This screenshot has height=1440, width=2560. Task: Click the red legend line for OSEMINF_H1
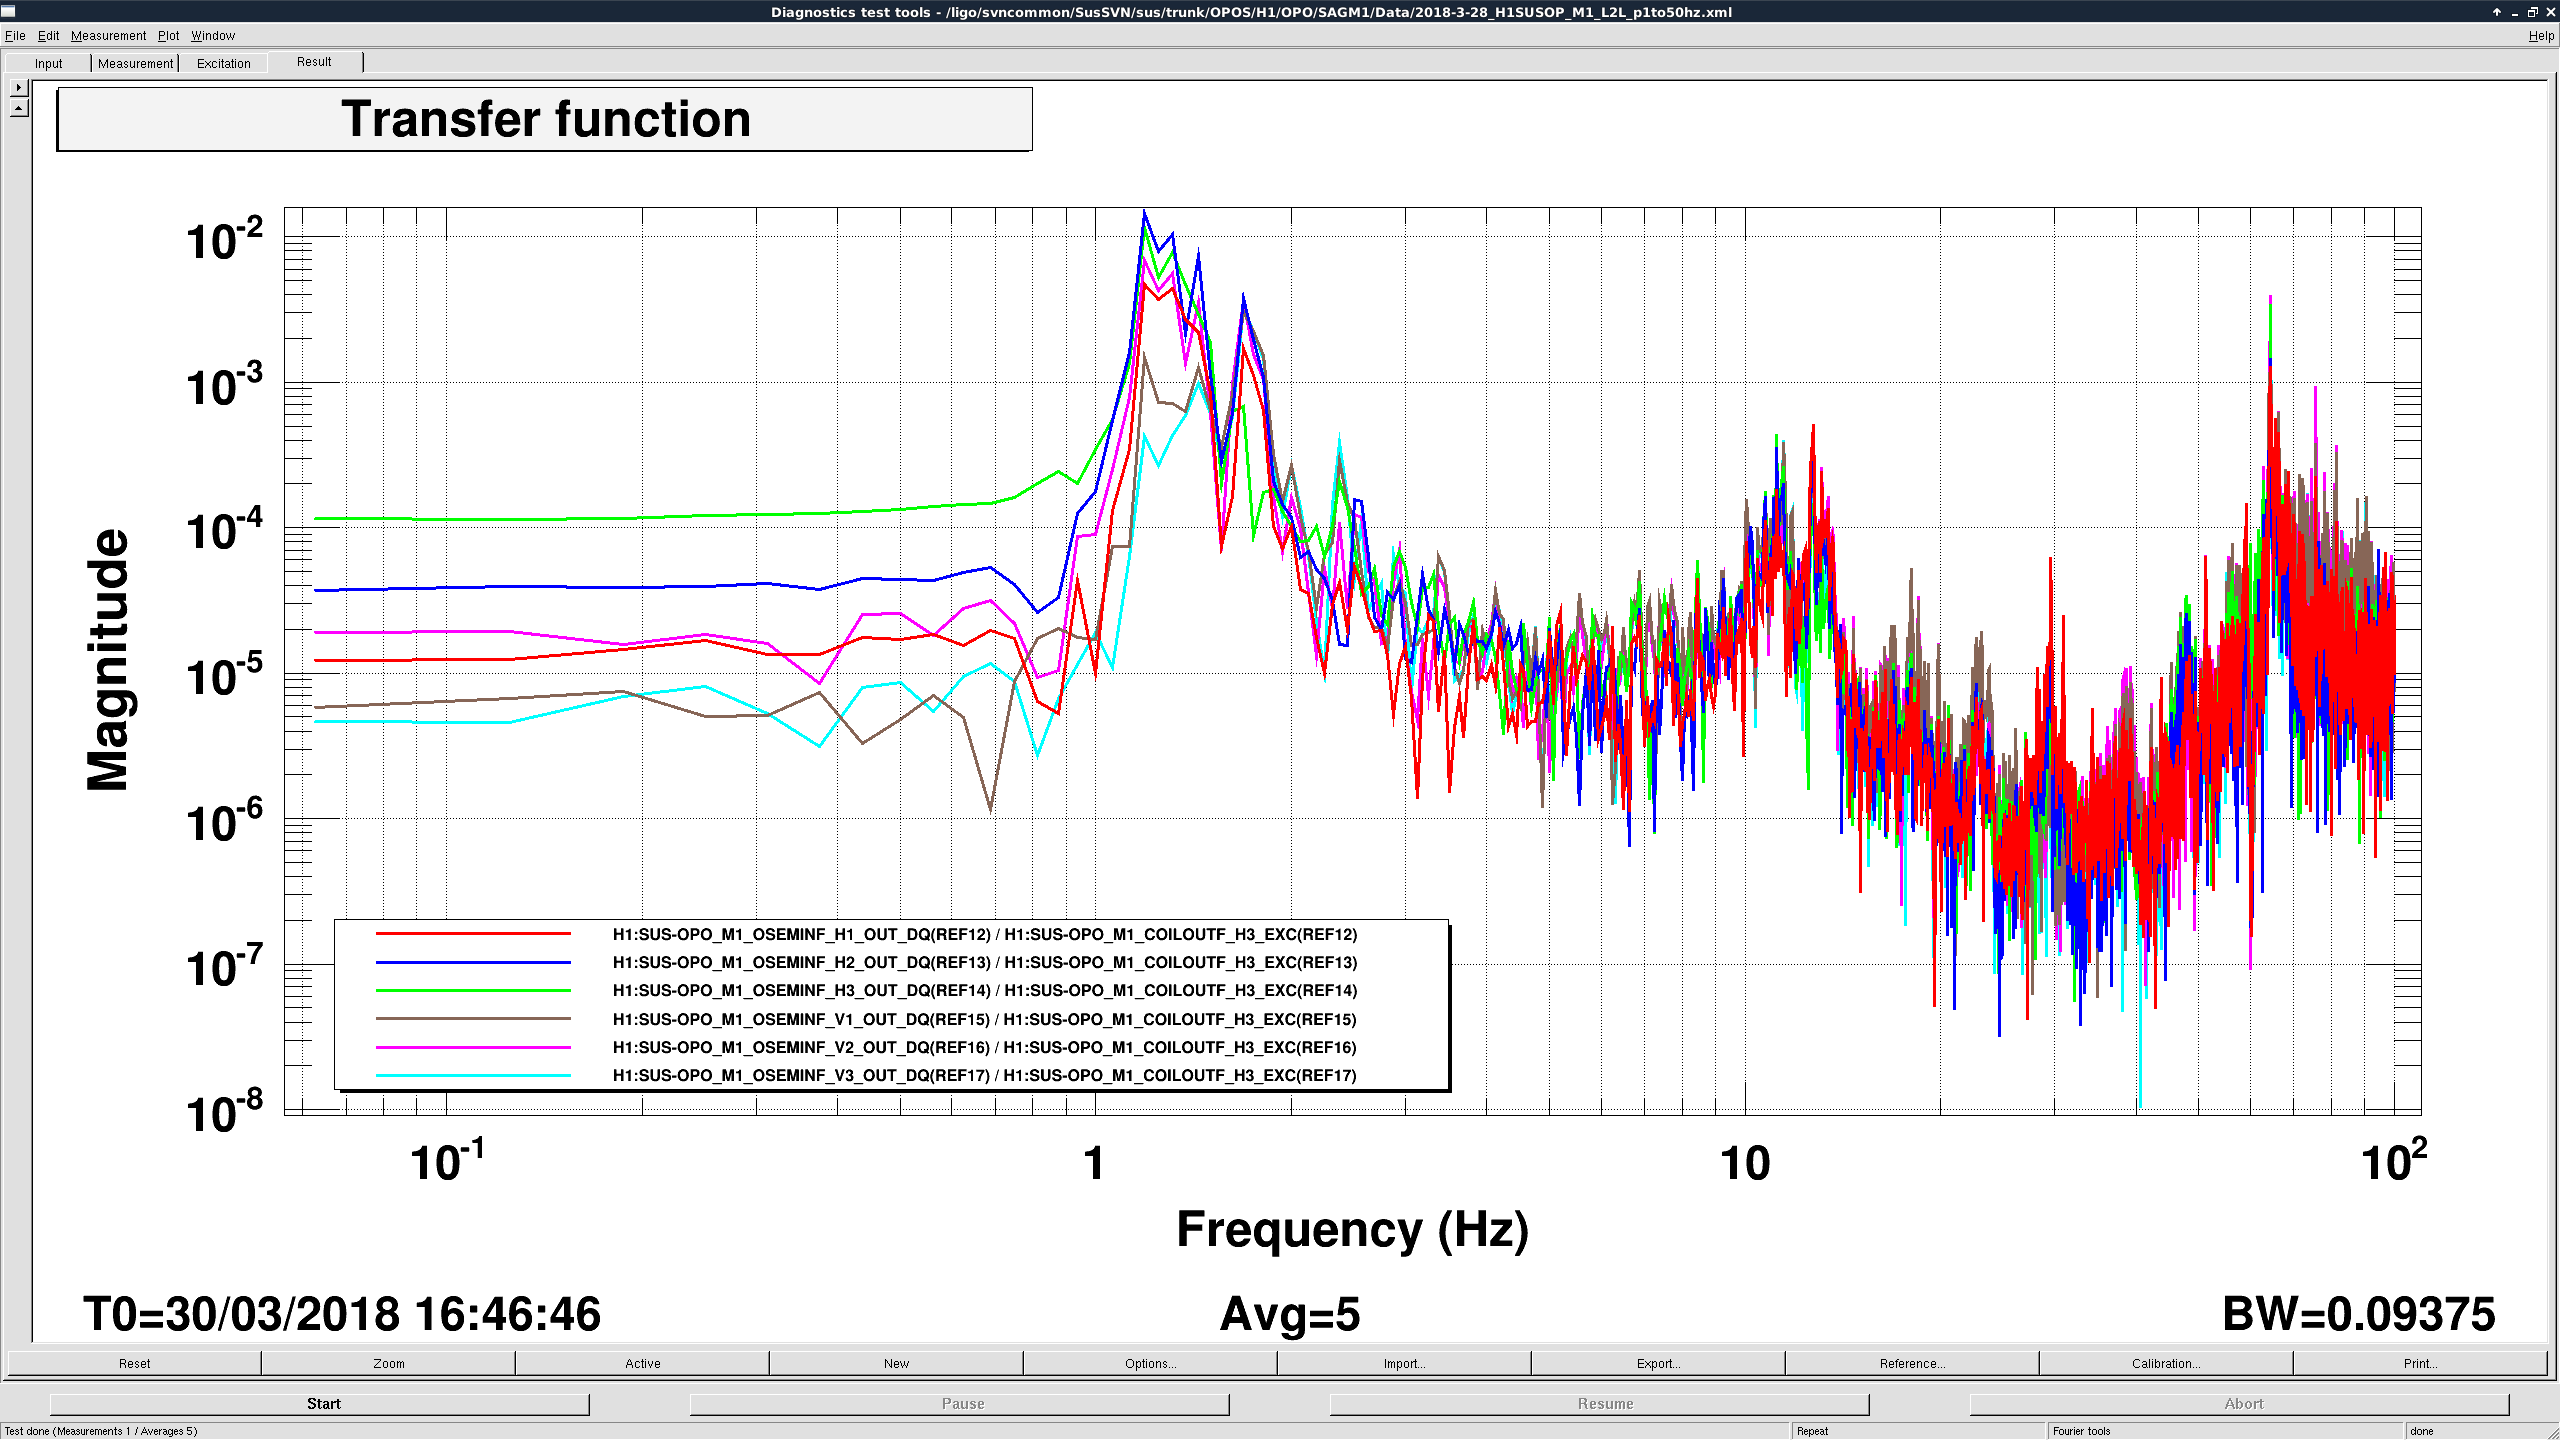473,934
